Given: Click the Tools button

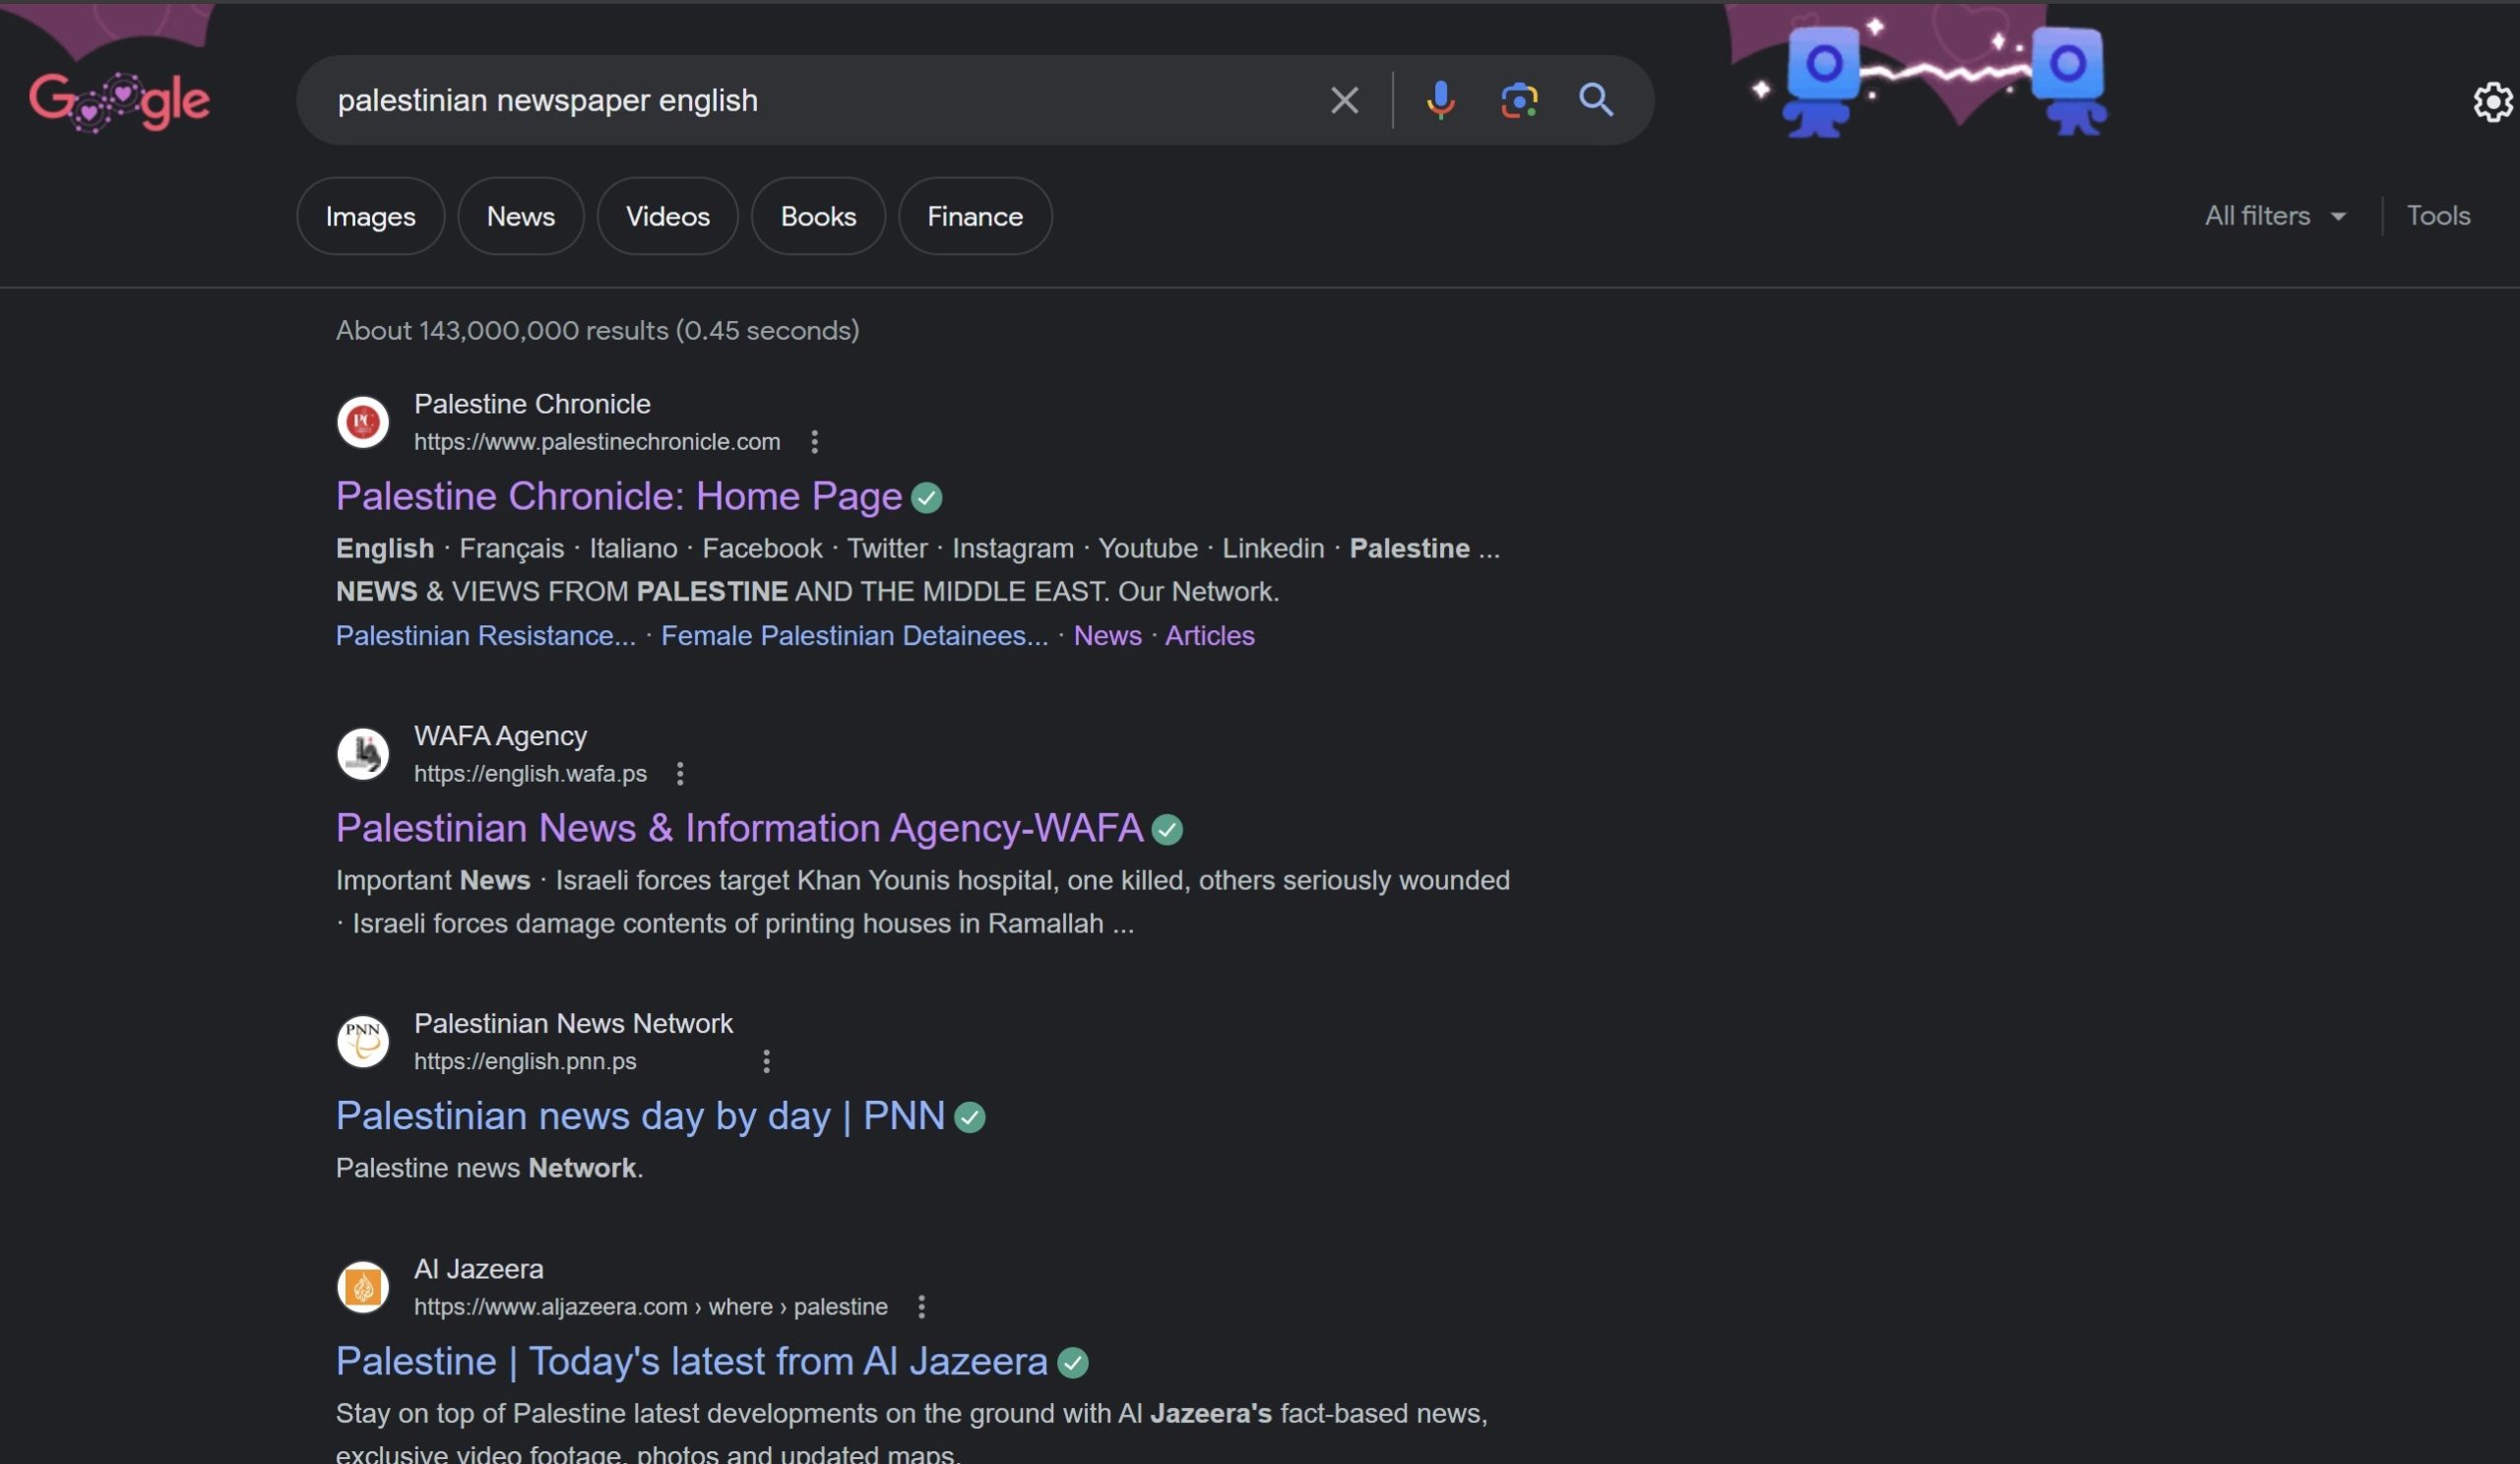Looking at the screenshot, I should (x=2437, y=216).
